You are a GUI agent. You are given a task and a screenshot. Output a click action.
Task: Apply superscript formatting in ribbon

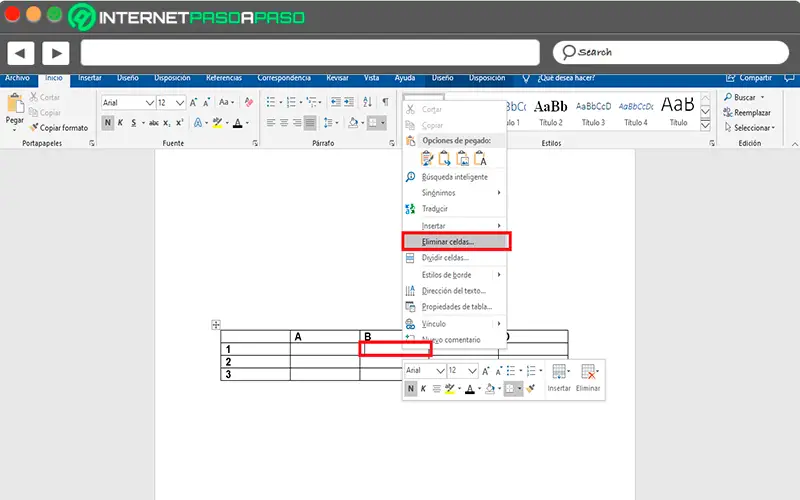tap(180, 123)
